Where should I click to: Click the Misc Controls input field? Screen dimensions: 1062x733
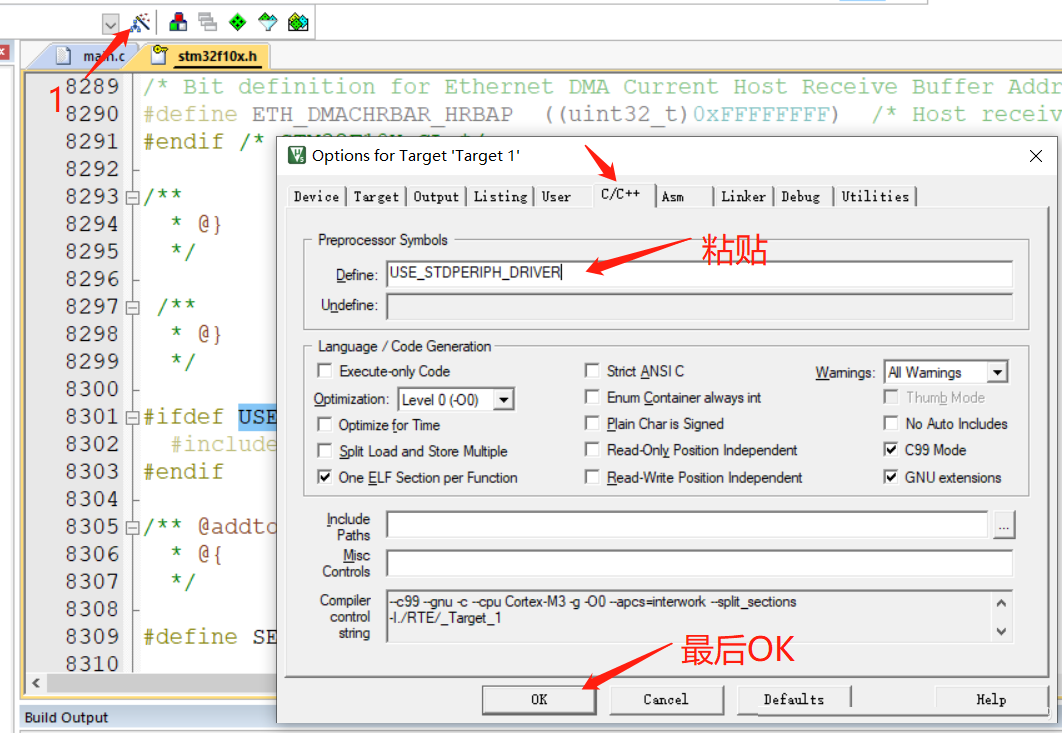tap(700, 563)
